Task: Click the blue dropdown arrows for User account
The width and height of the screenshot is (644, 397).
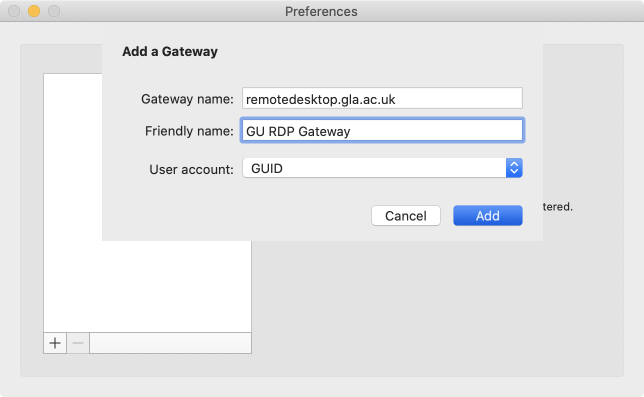Action: 514,168
